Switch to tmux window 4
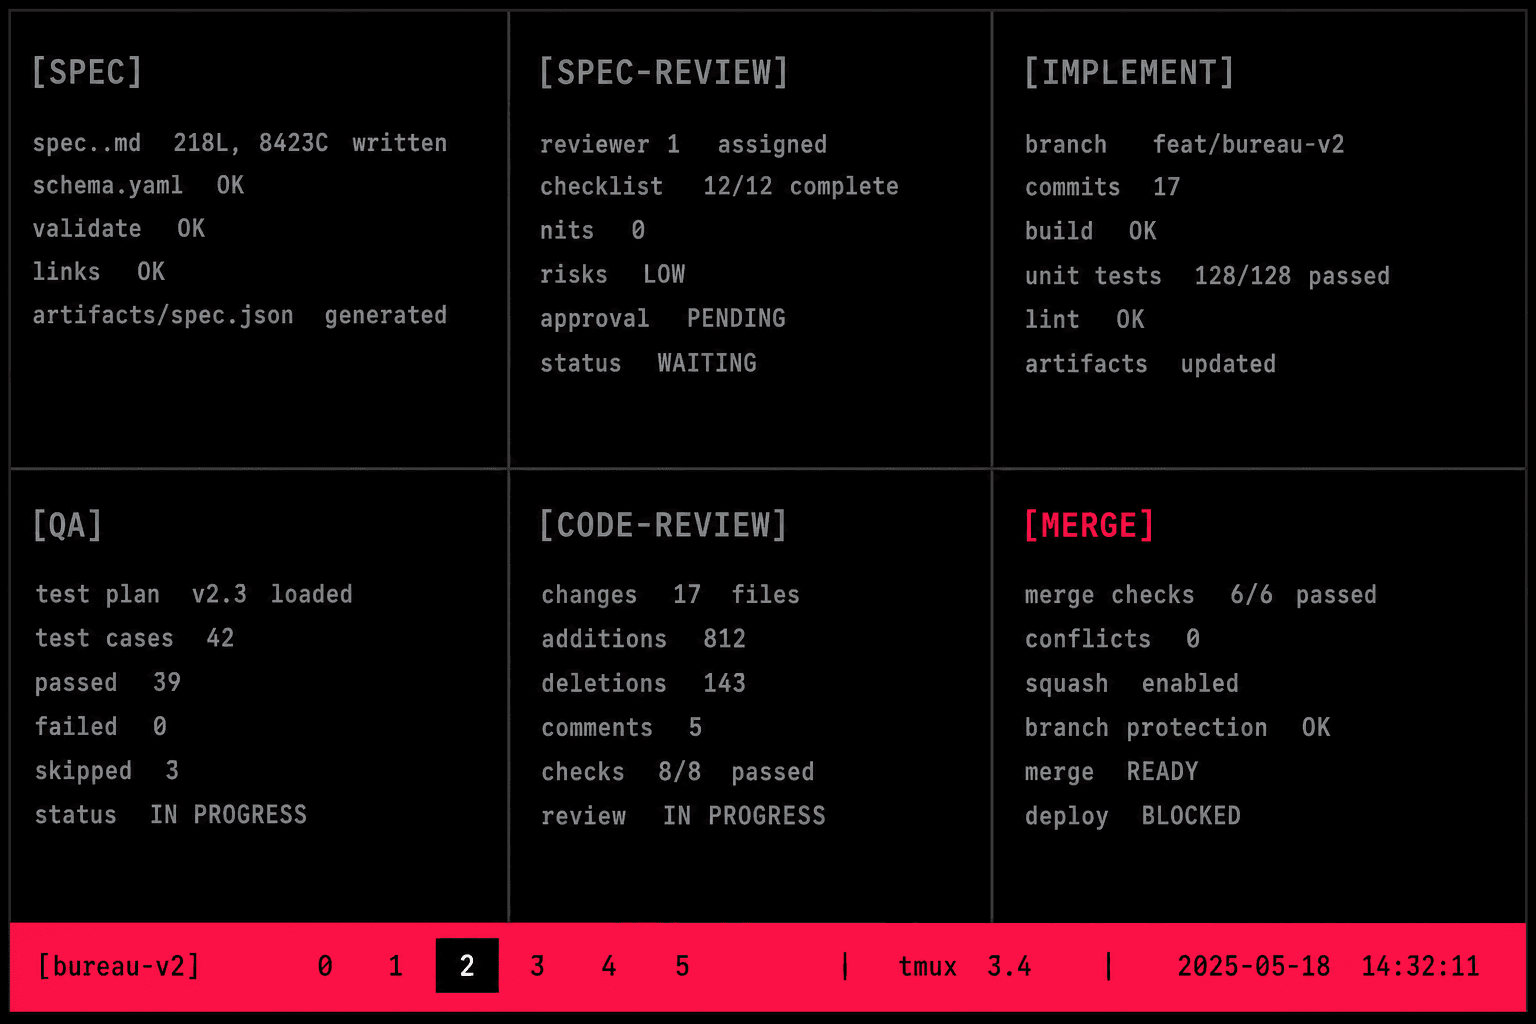The image size is (1536, 1024). (609, 966)
